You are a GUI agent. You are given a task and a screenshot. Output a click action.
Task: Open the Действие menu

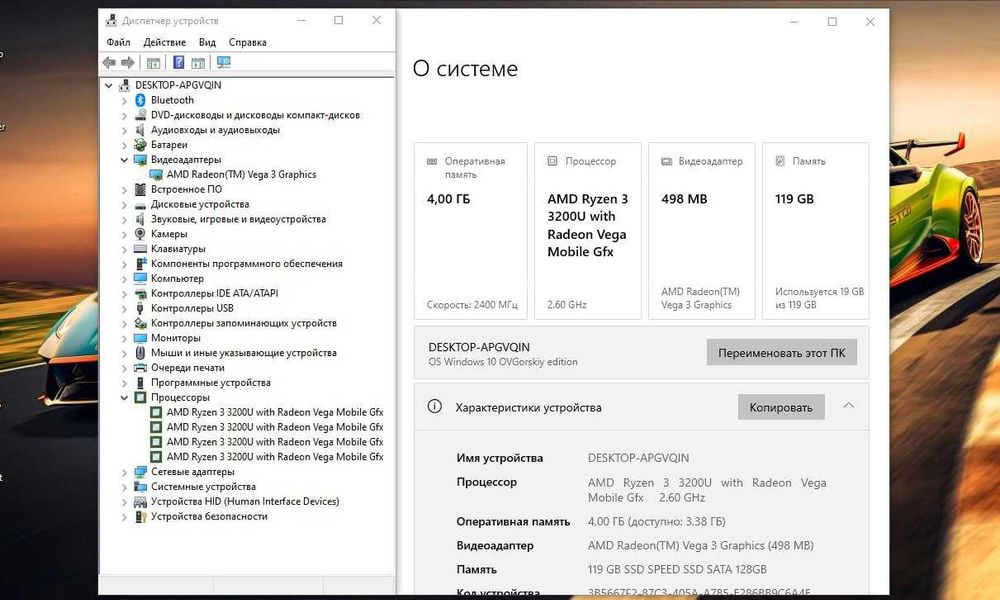(x=165, y=42)
